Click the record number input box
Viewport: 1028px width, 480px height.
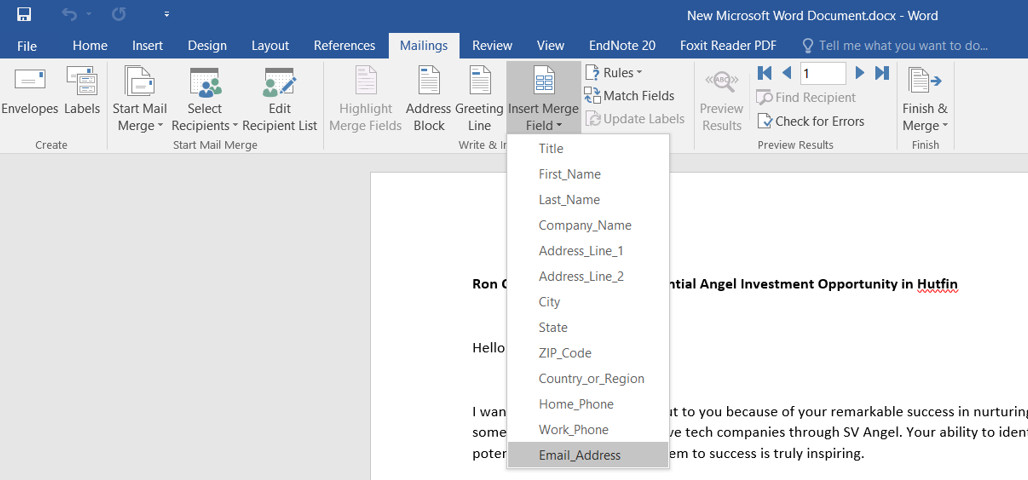pos(822,73)
